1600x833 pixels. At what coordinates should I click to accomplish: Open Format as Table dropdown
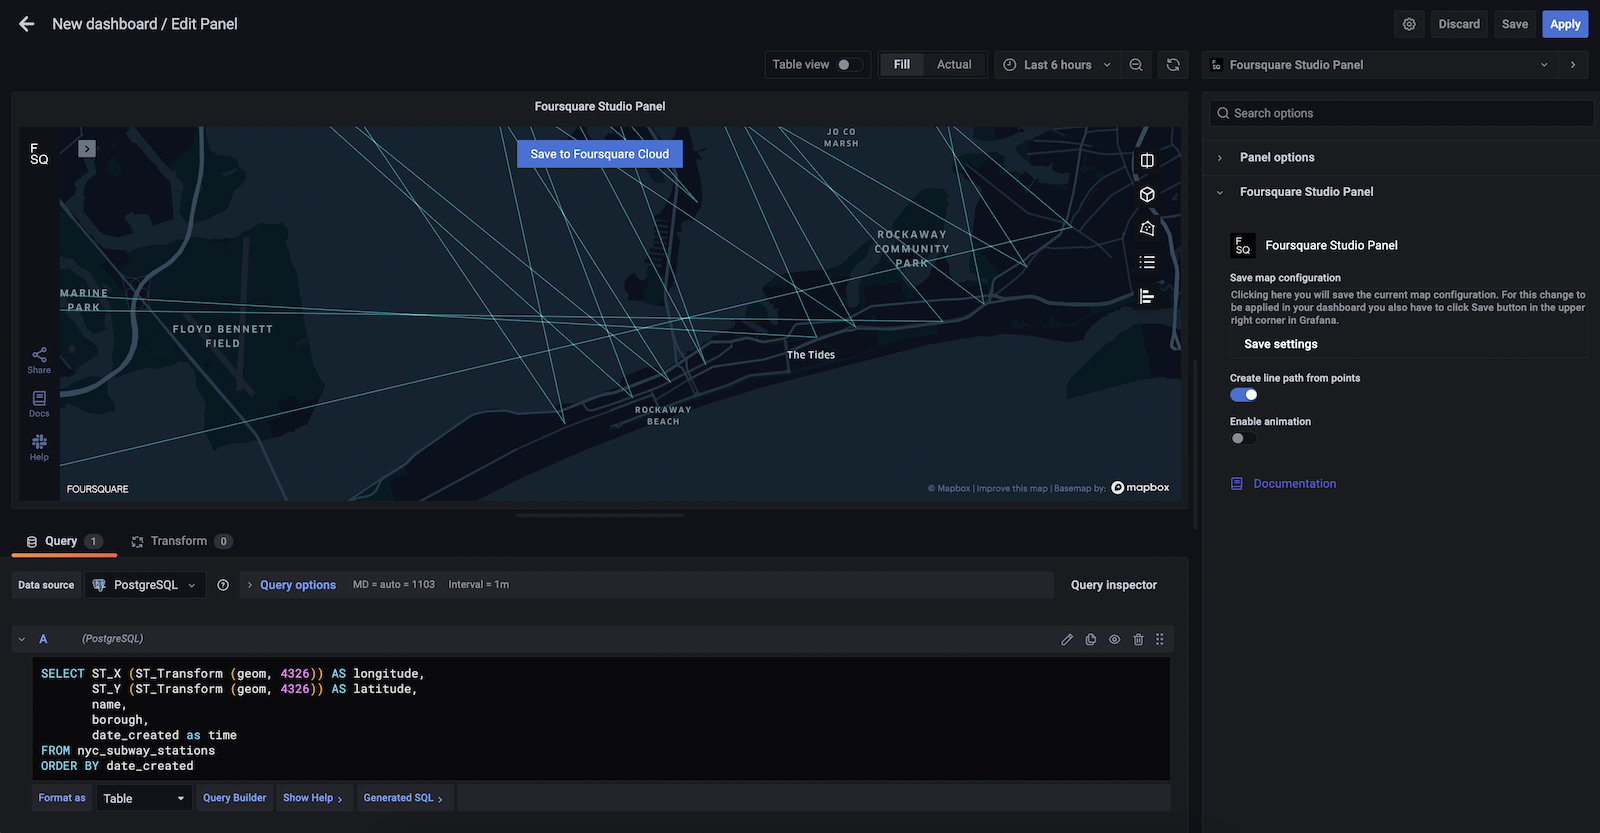[144, 798]
